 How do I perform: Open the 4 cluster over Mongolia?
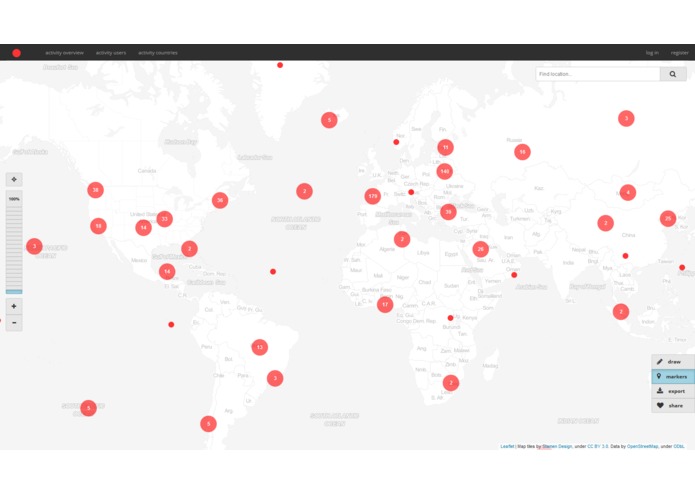tap(628, 192)
